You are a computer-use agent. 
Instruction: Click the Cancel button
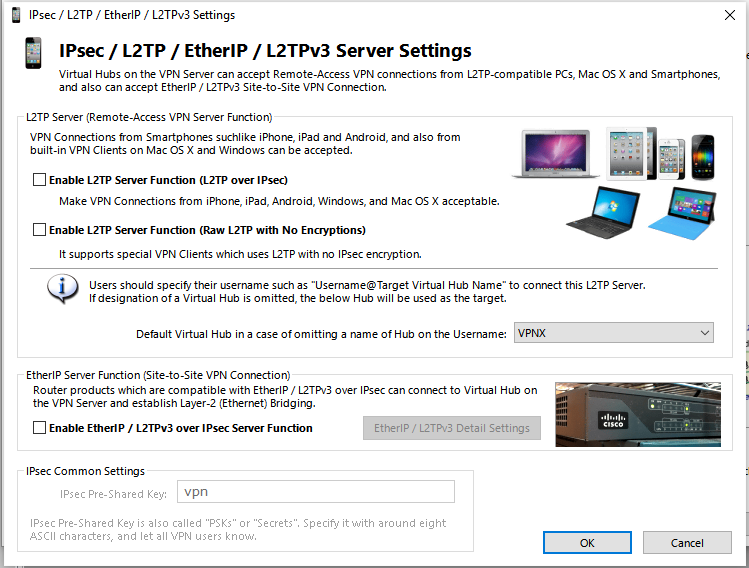click(687, 543)
